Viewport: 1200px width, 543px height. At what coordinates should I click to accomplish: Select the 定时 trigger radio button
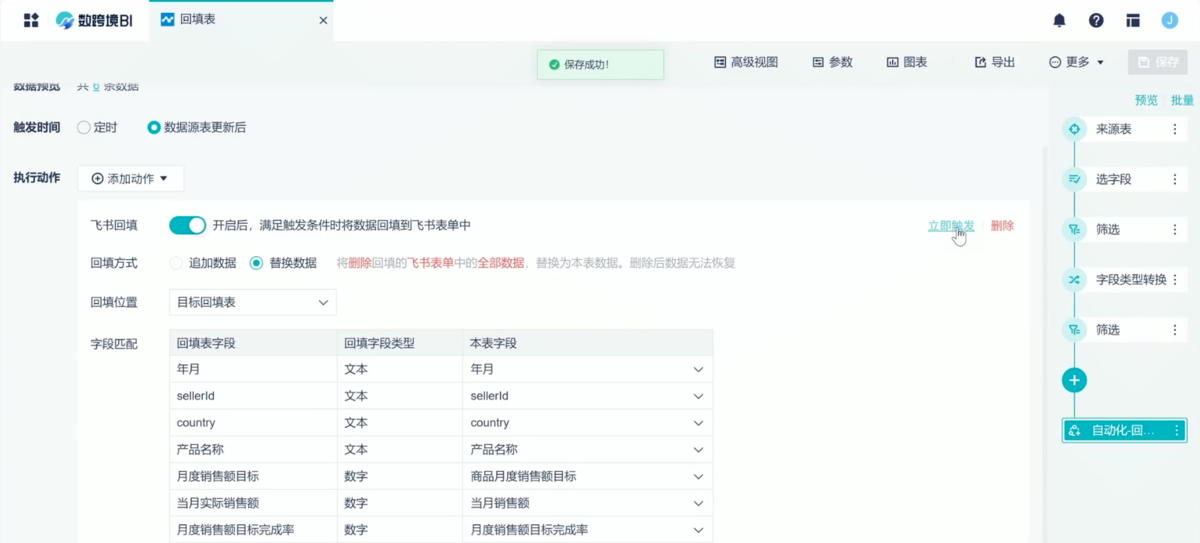click(84, 128)
